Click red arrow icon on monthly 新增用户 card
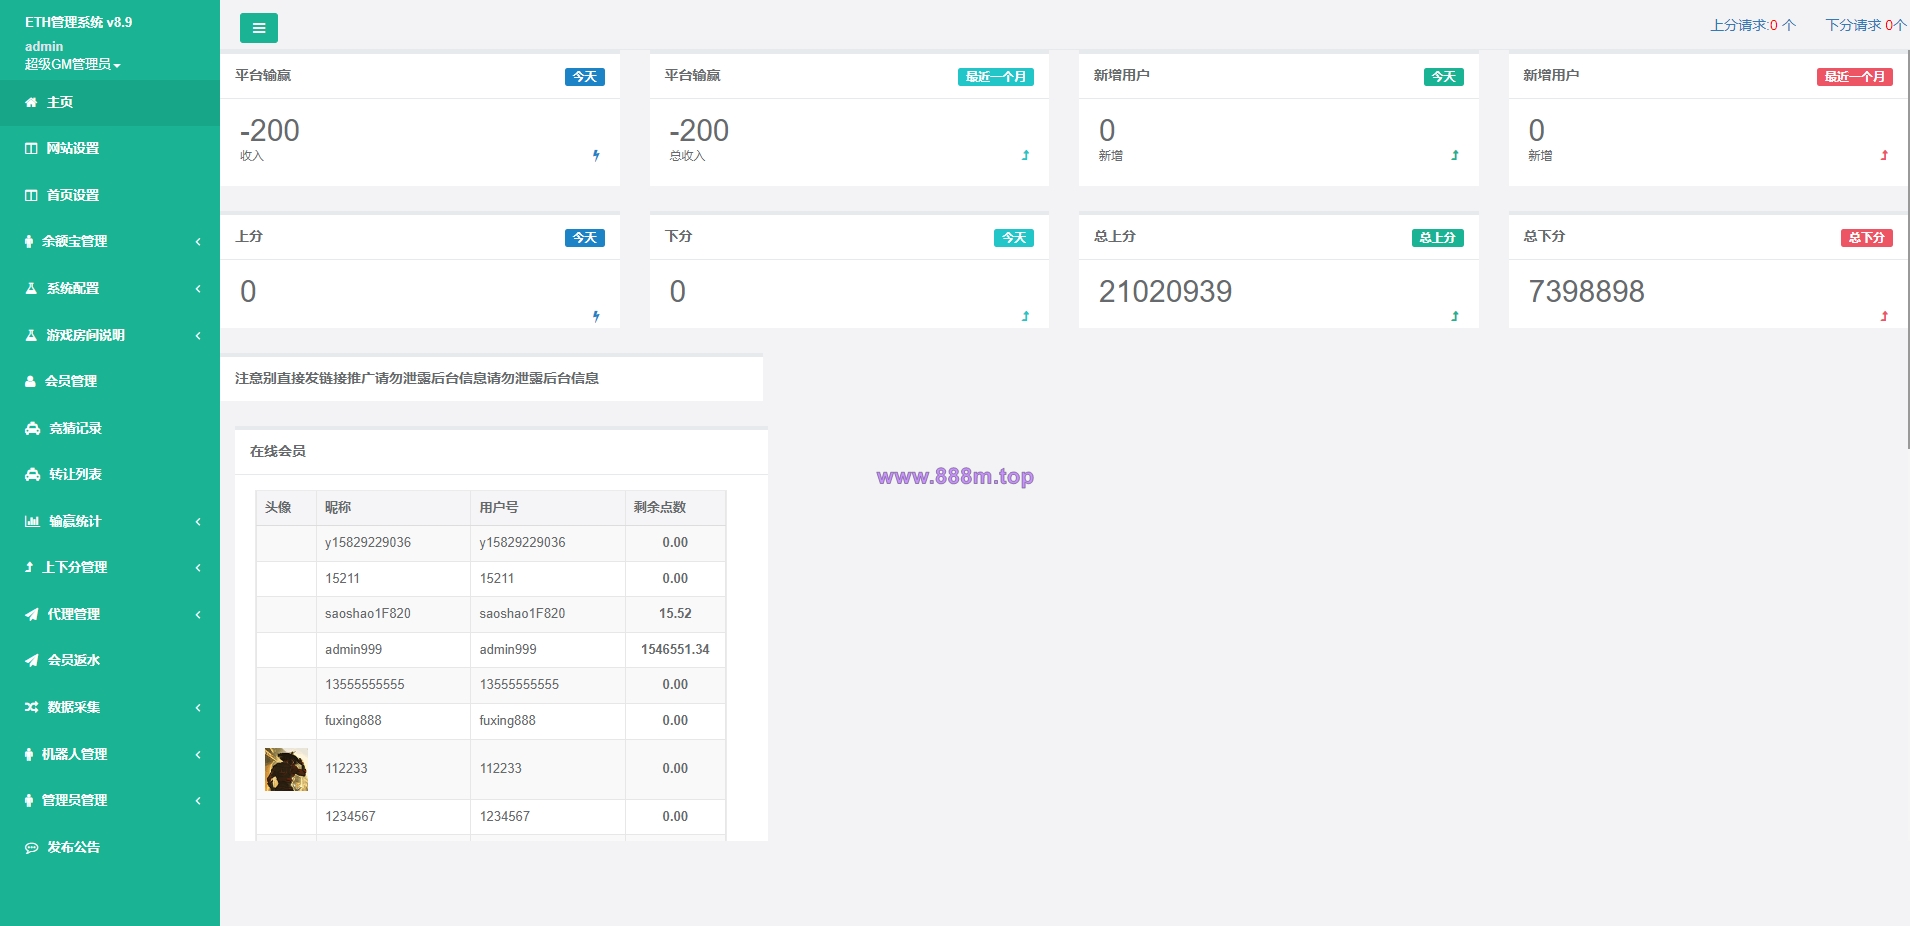The width and height of the screenshot is (1910, 926). coord(1884,155)
